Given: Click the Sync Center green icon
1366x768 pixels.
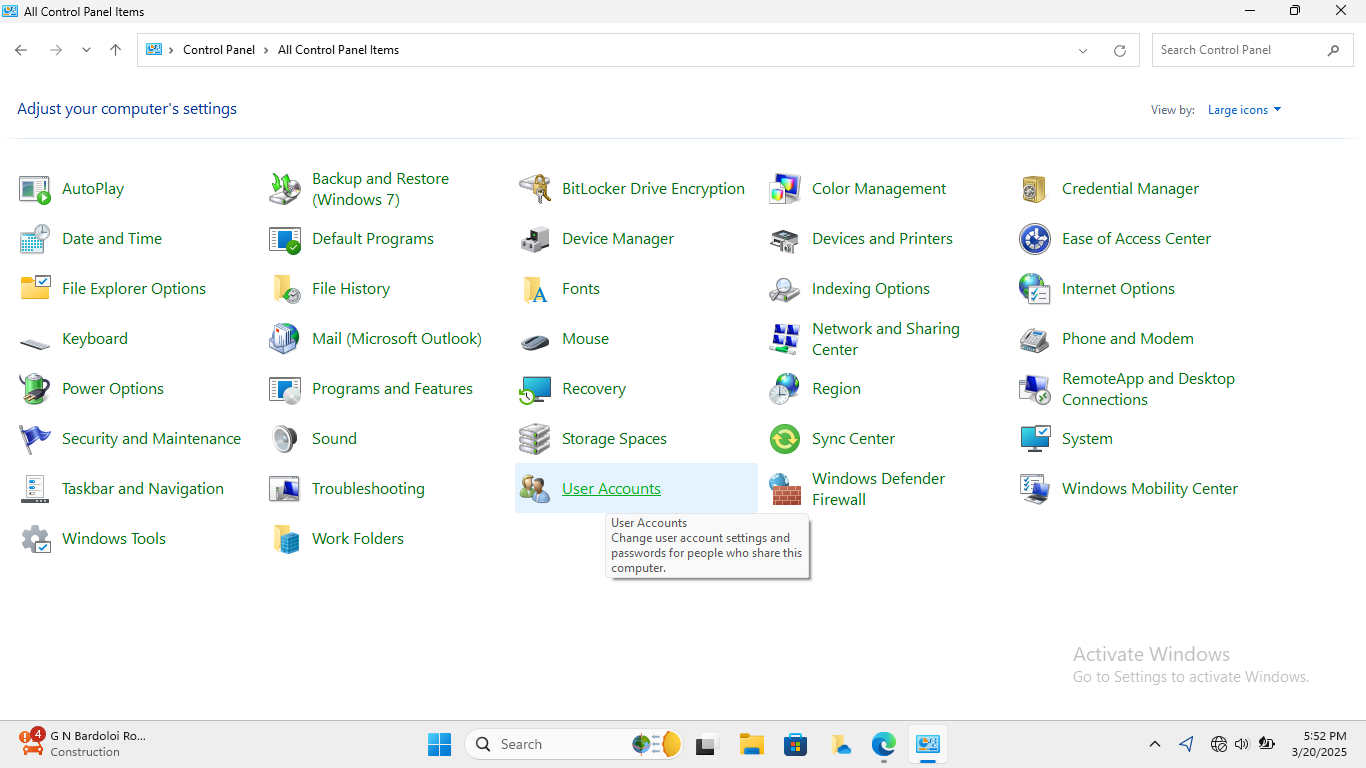Looking at the screenshot, I should tap(785, 439).
